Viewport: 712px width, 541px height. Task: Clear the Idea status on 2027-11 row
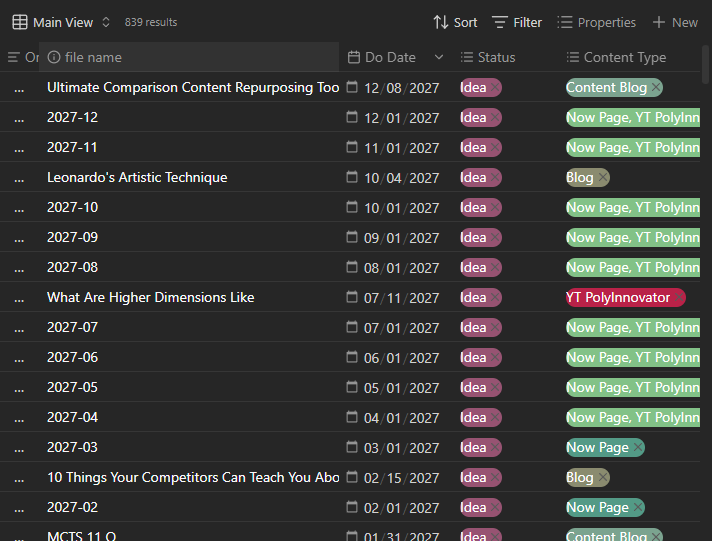point(494,148)
